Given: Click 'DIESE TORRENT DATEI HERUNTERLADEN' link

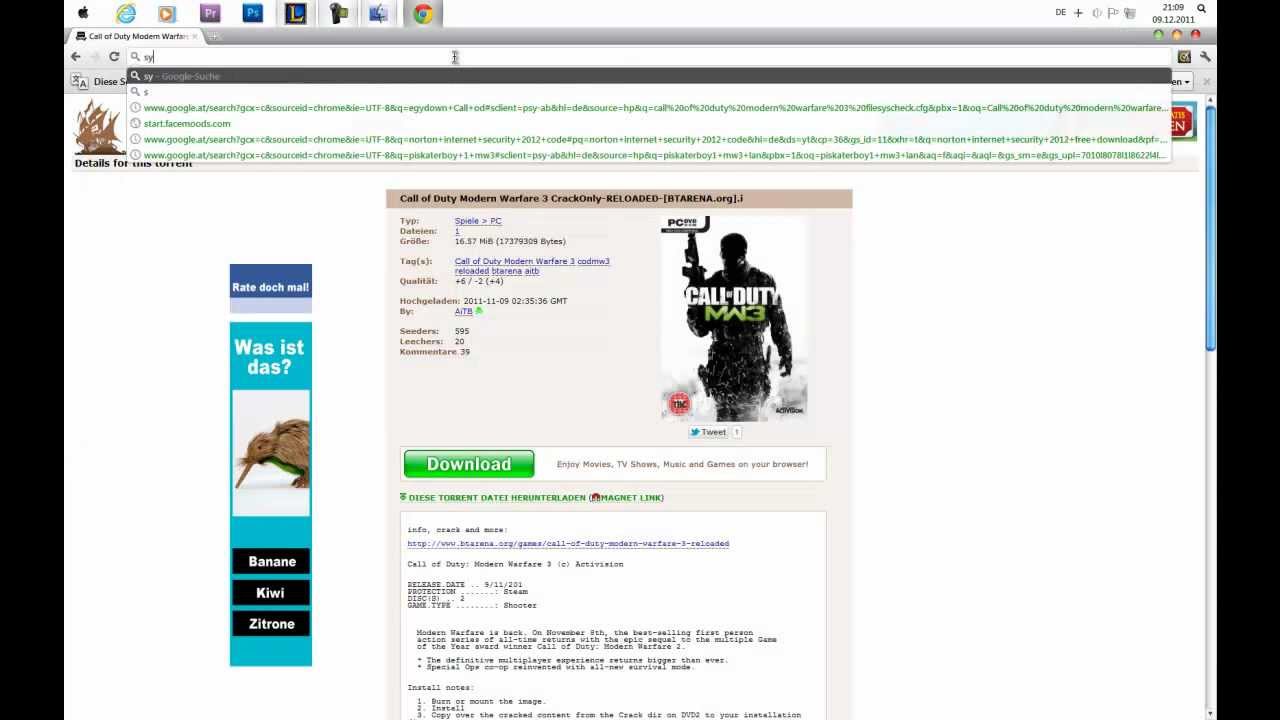Looking at the screenshot, I should tap(497, 497).
